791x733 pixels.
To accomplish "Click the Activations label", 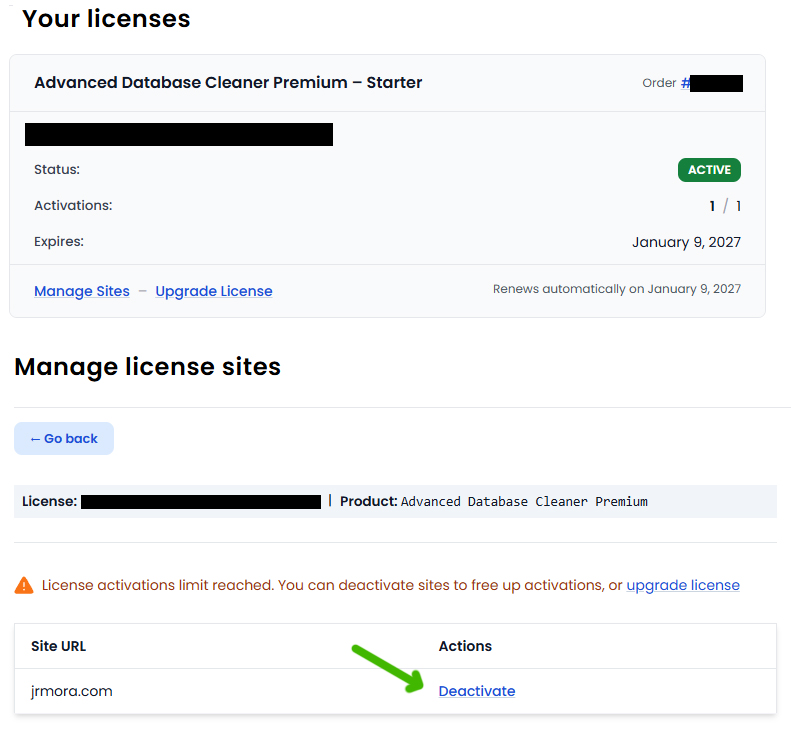I will pyautogui.click(x=73, y=206).
